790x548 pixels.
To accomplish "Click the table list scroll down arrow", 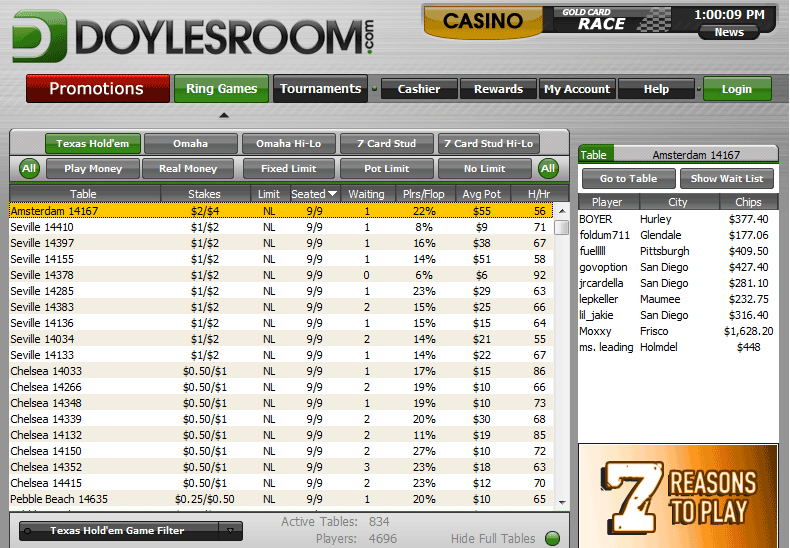I will pyautogui.click(x=562, y=502).
